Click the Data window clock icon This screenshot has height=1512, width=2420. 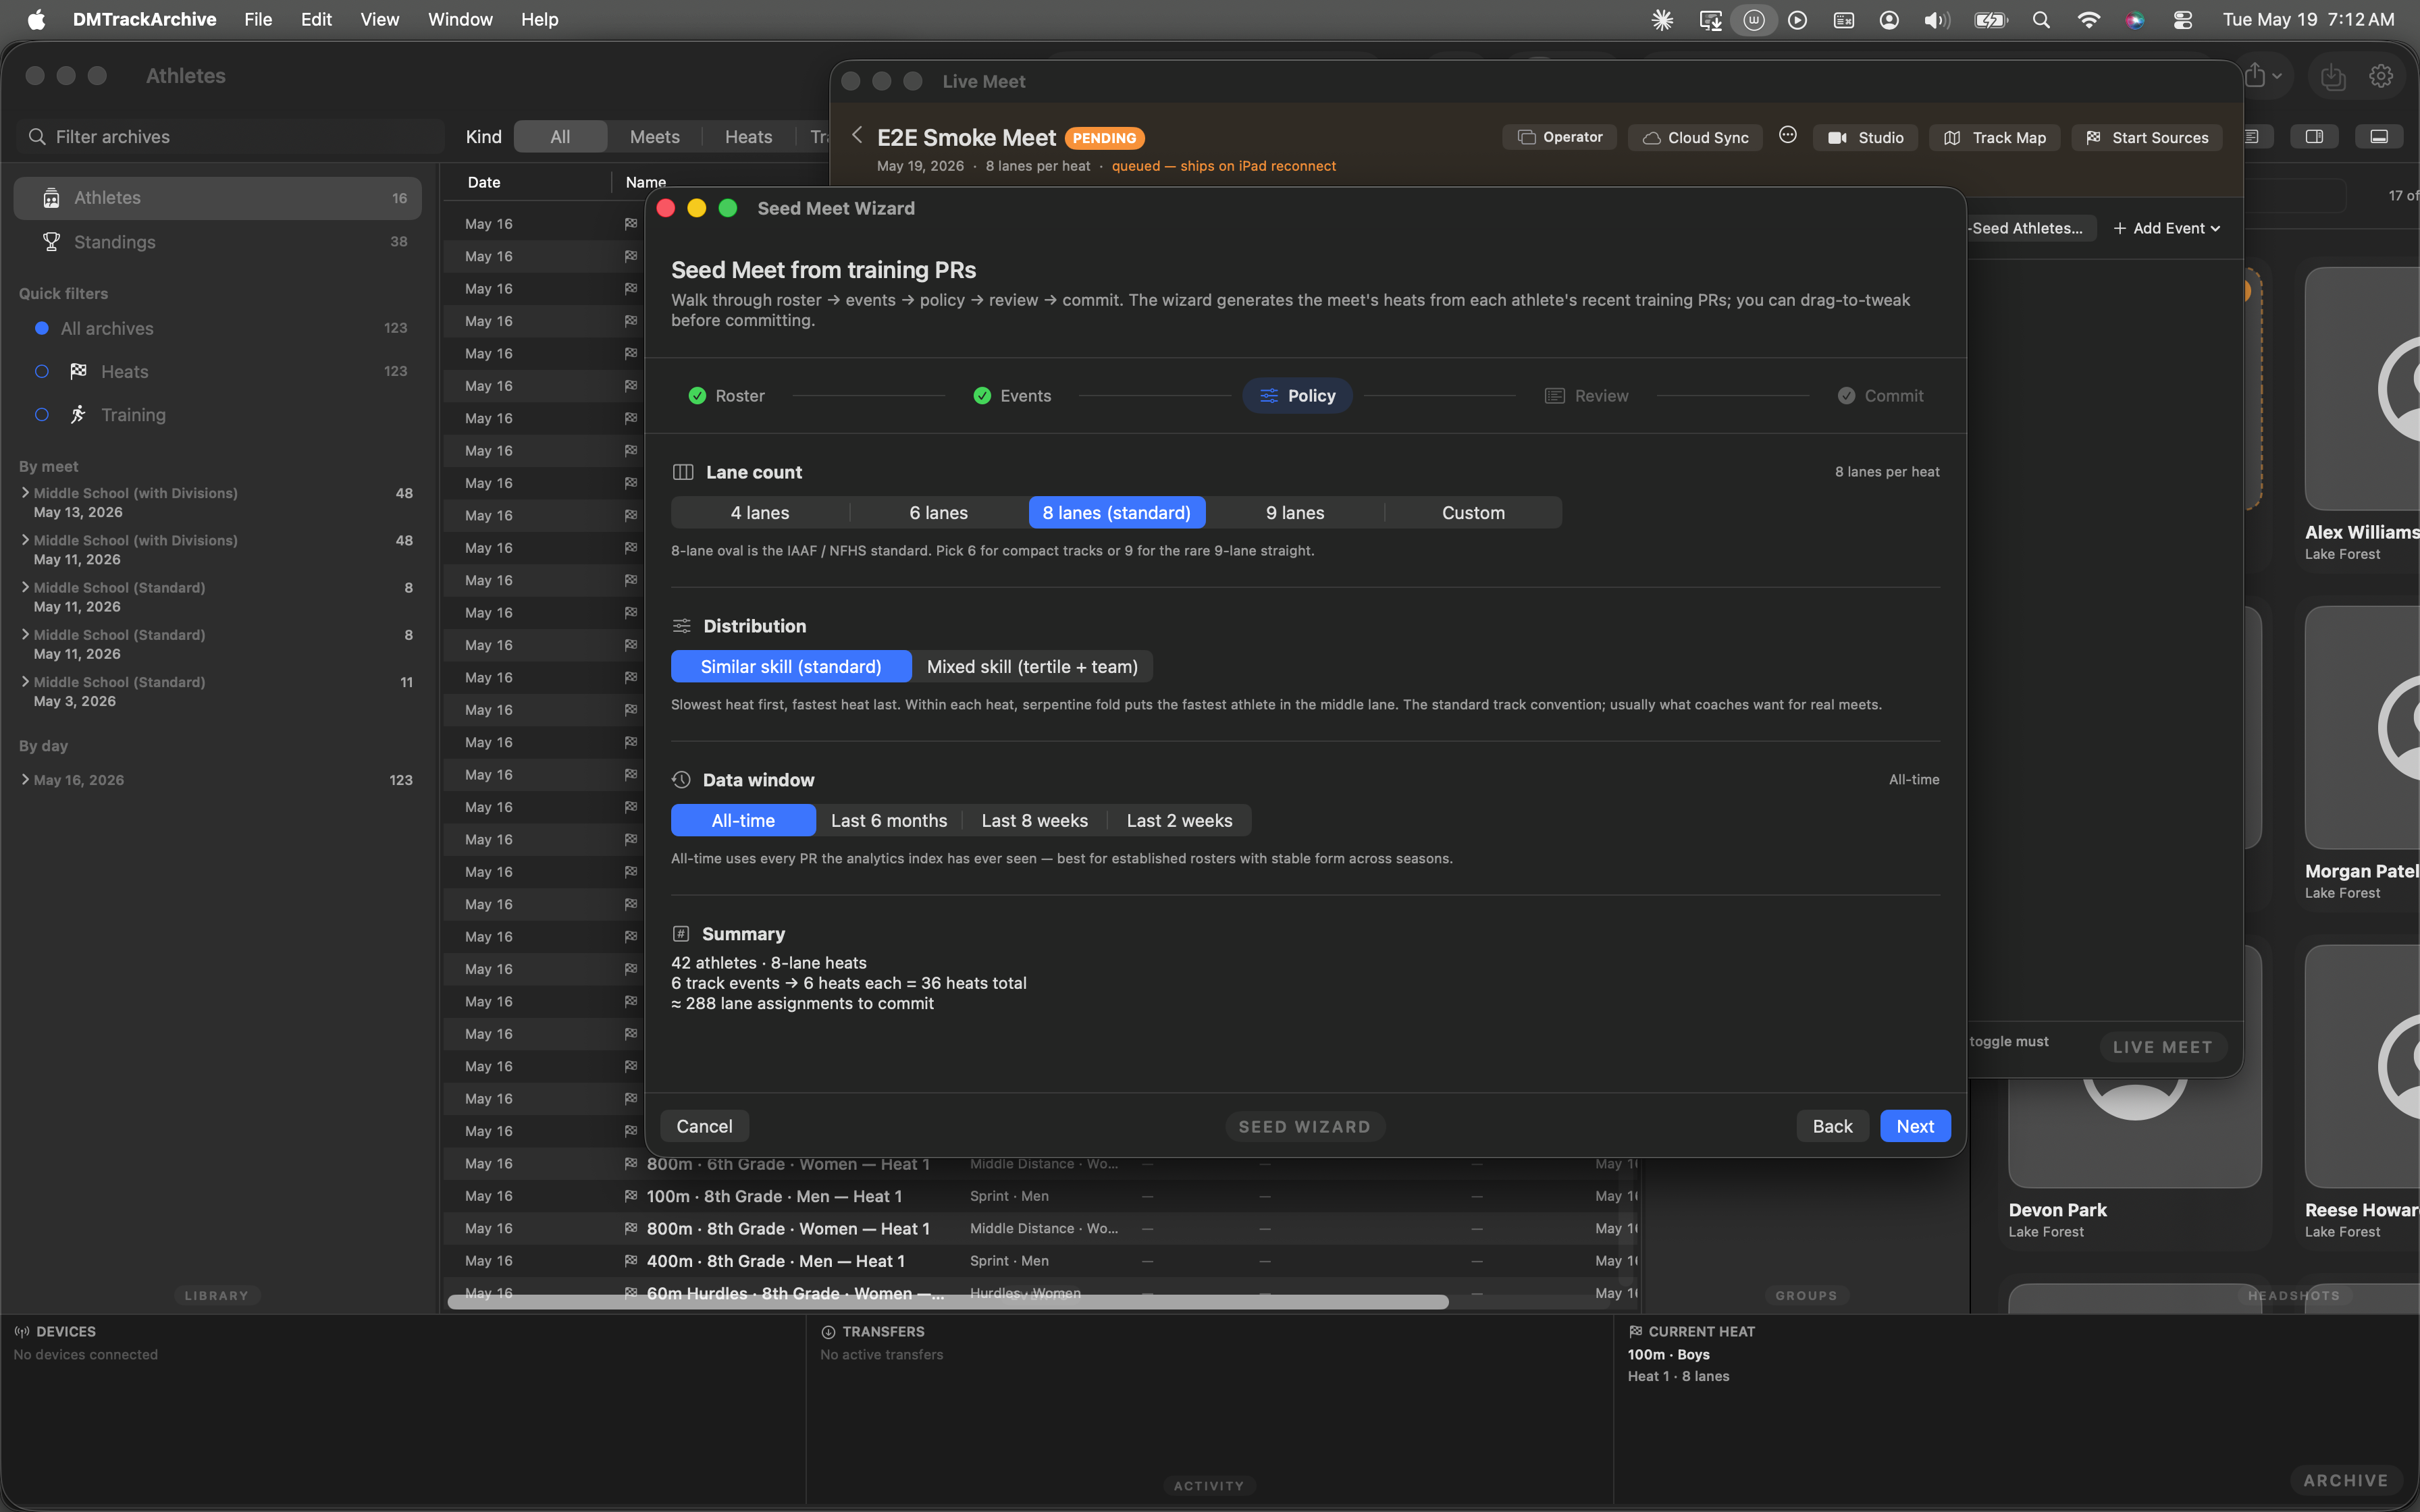pos(681,780)
